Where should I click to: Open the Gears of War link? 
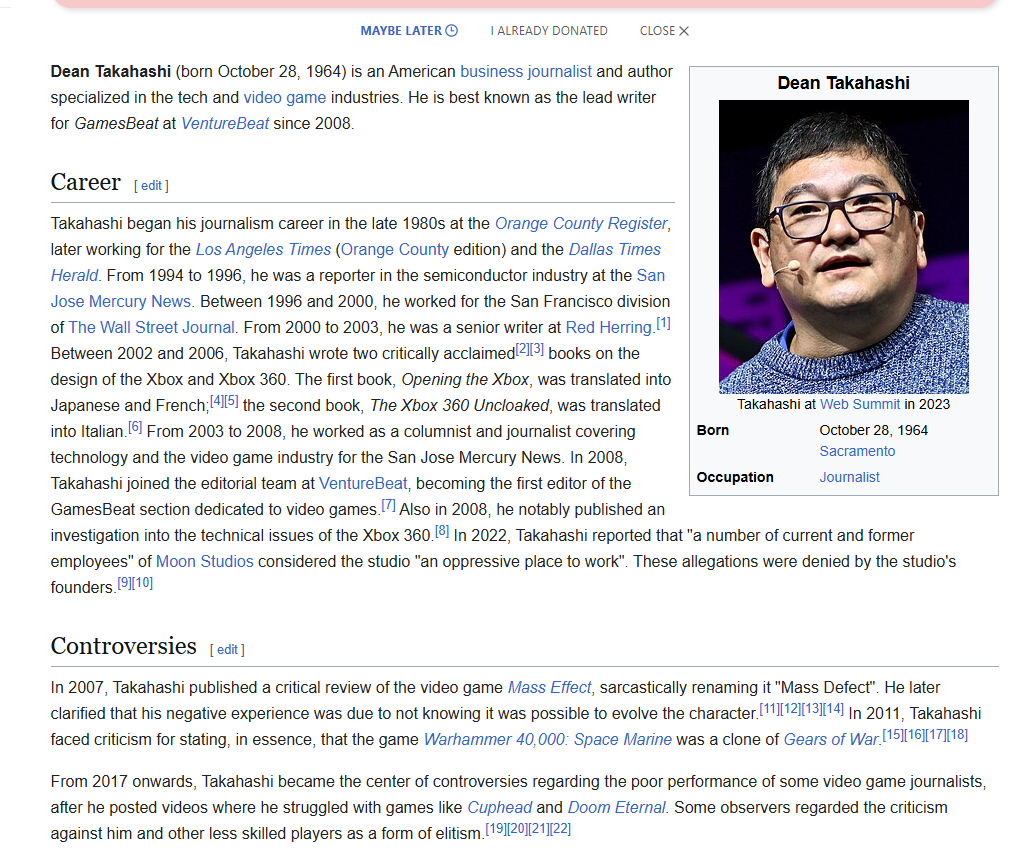tap(830, 739)
